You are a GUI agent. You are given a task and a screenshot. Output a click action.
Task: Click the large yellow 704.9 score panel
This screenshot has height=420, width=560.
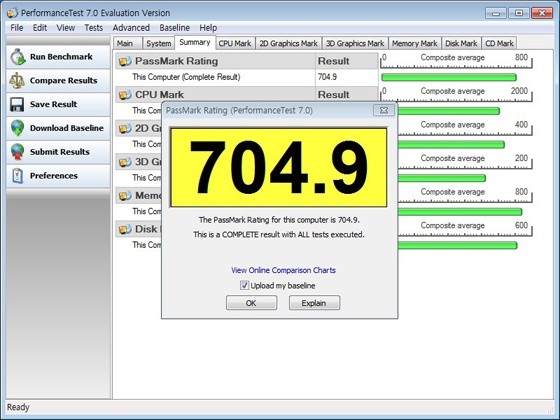point(279,168)
